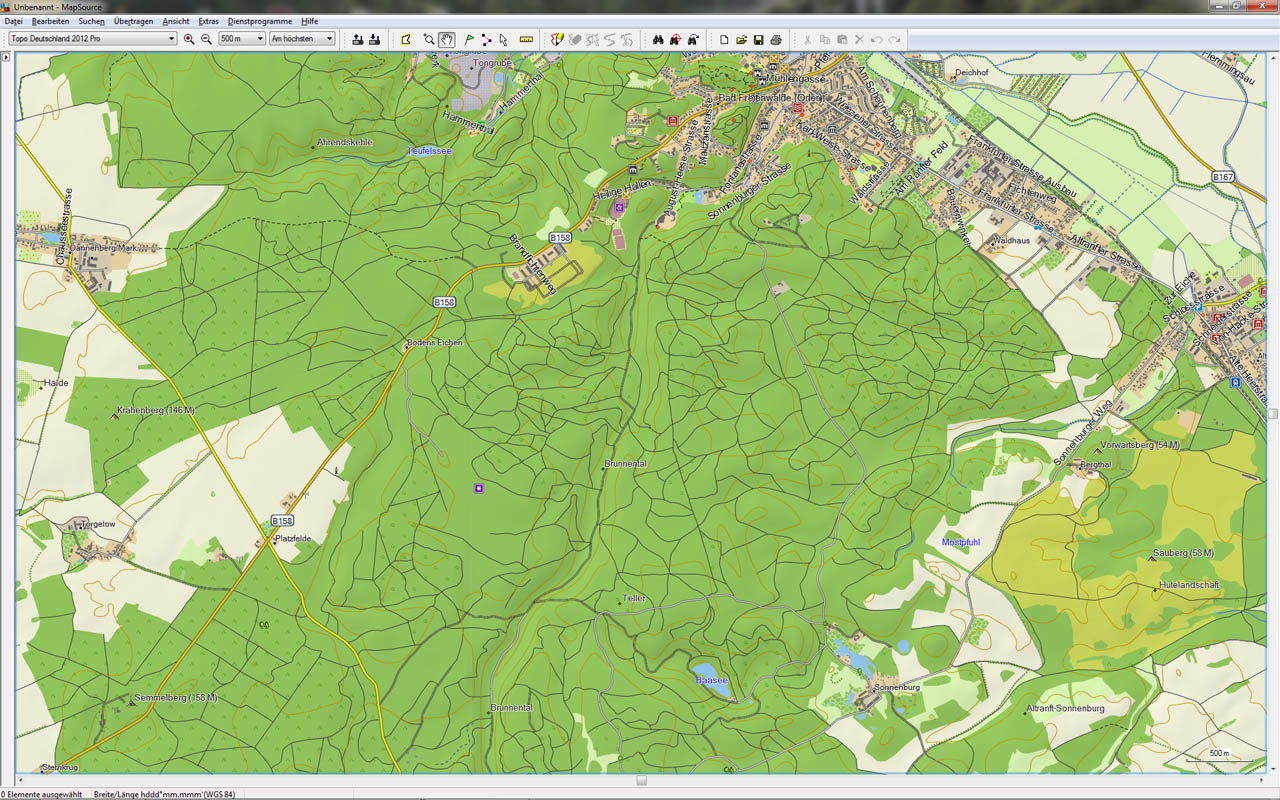The image size is (1280, 800).
Task: Save the file with diskette icon
Action: tap(758, 39)
